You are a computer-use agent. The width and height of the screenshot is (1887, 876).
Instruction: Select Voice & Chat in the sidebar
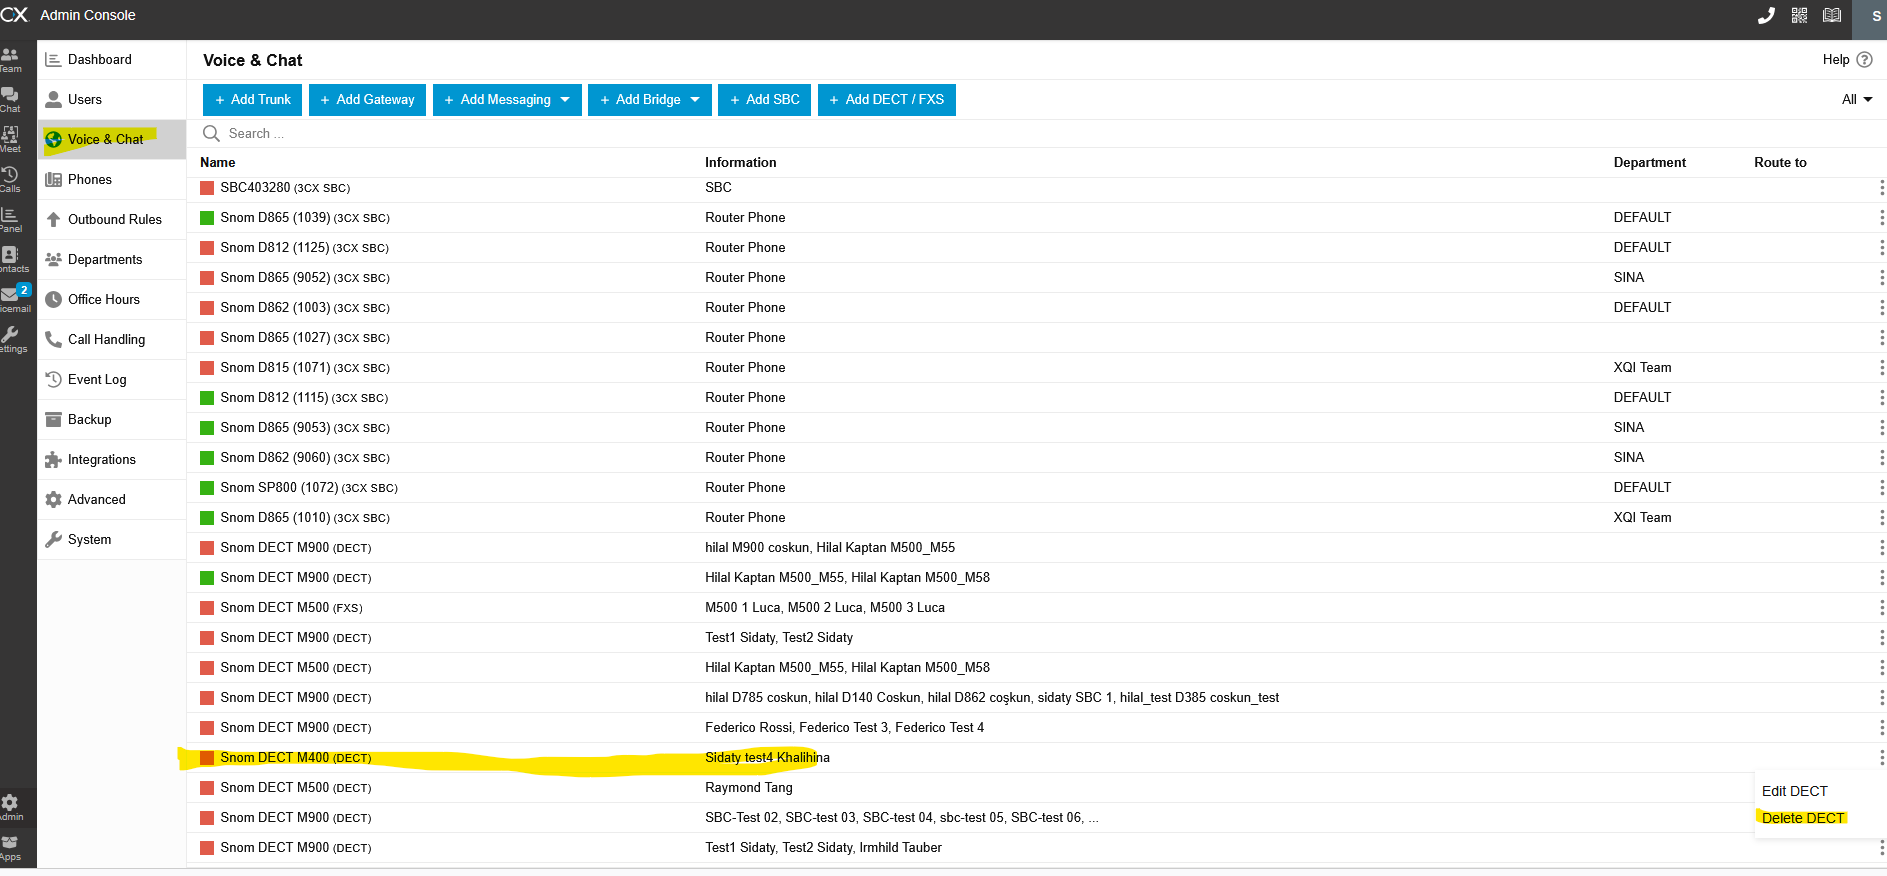[x=112, y=140]
